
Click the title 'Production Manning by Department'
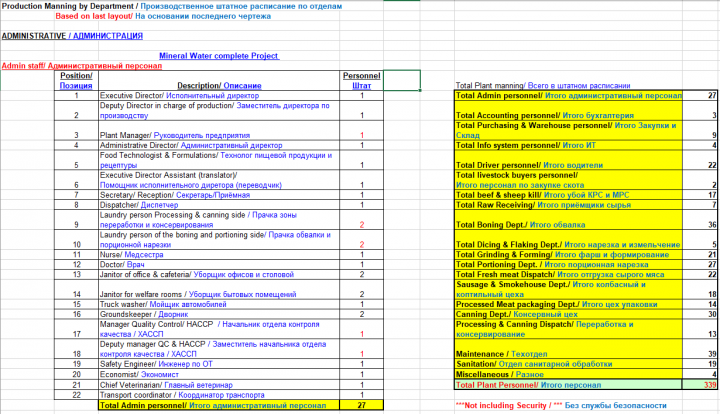[68, 6]
